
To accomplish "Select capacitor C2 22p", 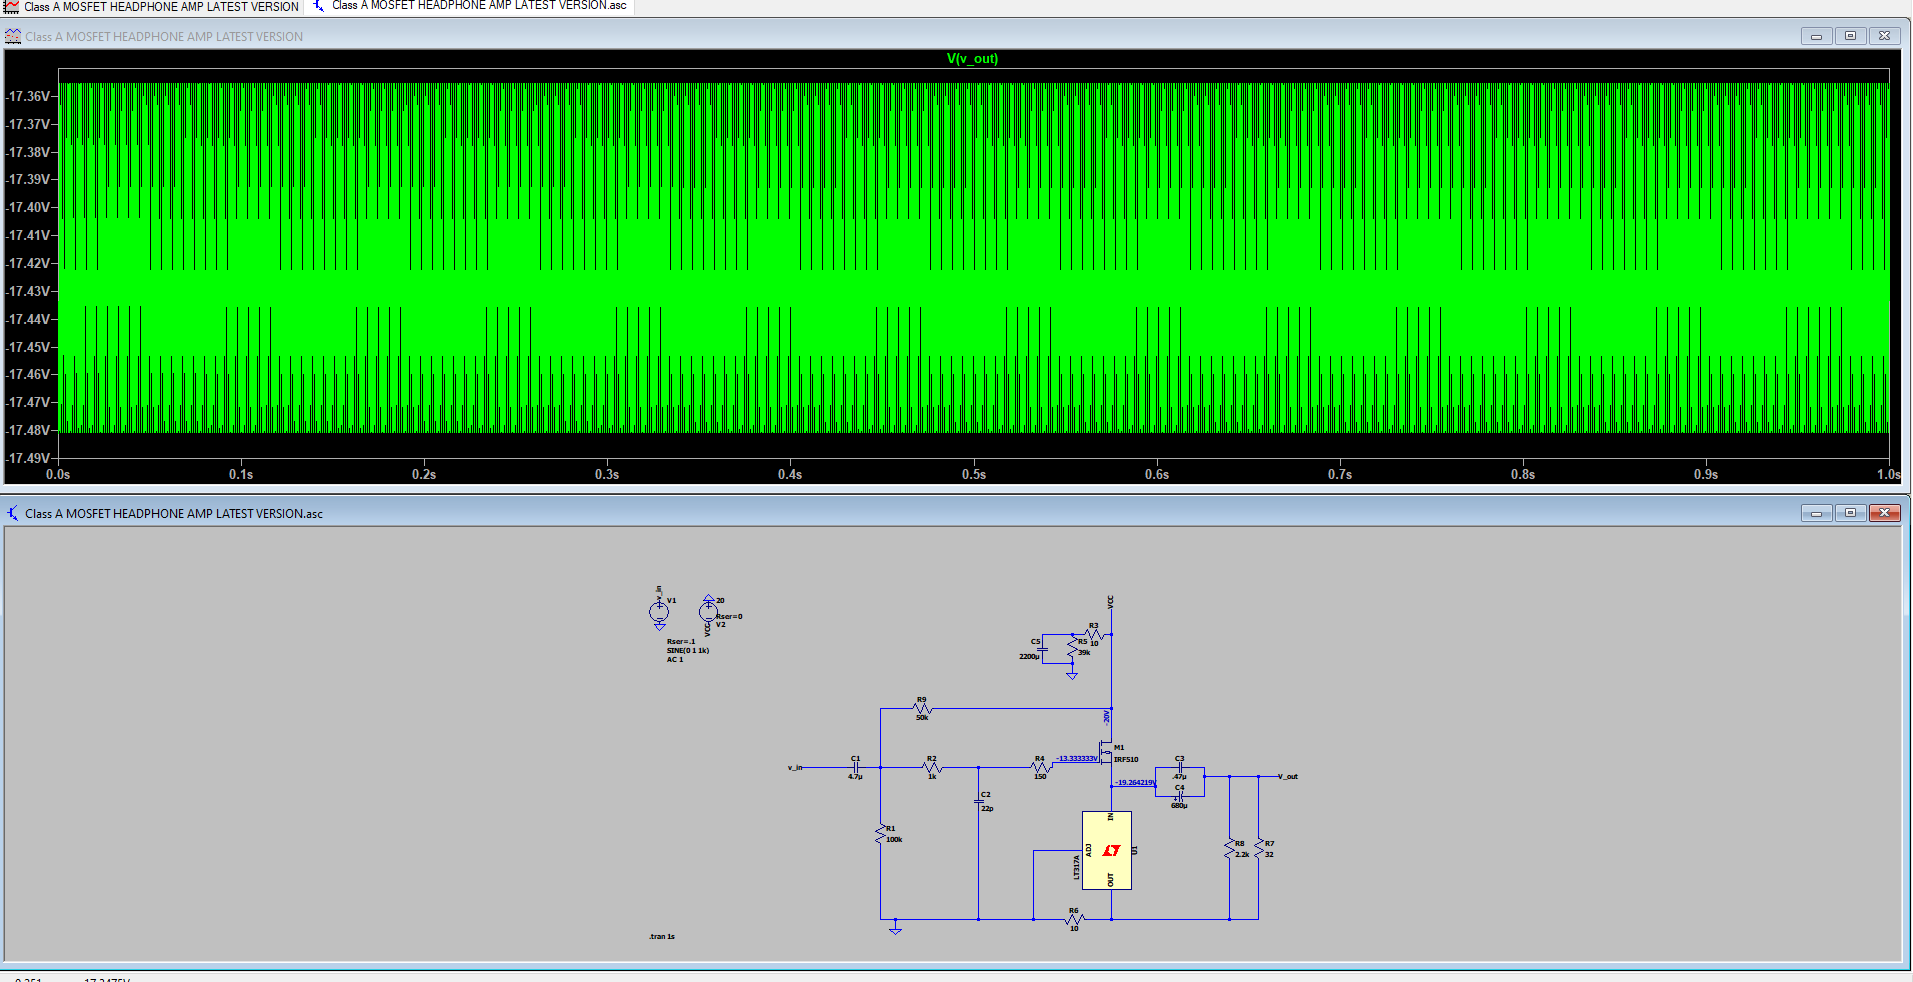I will click(x=979, y=801).
